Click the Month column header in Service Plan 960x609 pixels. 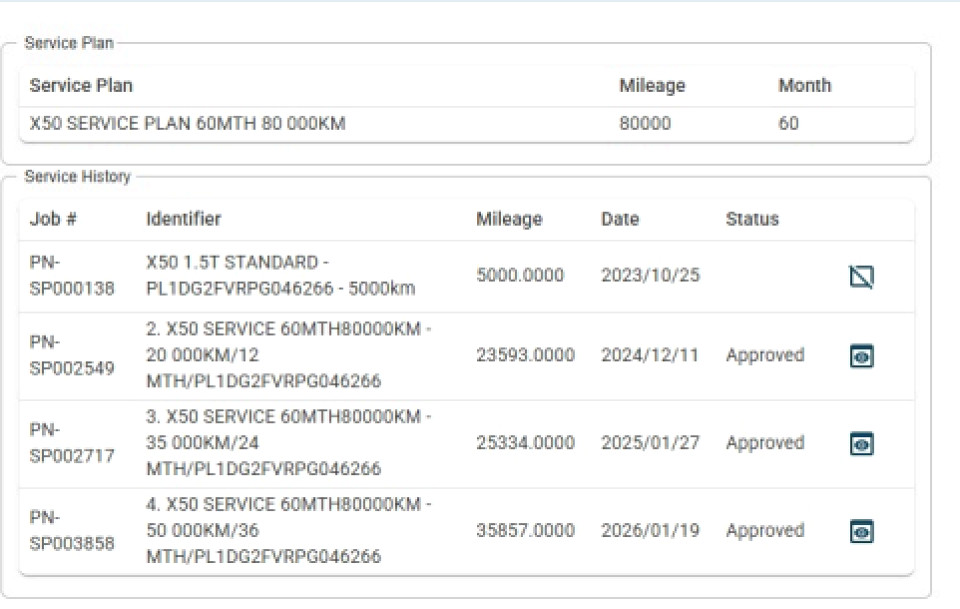click(x=804, y=86)
